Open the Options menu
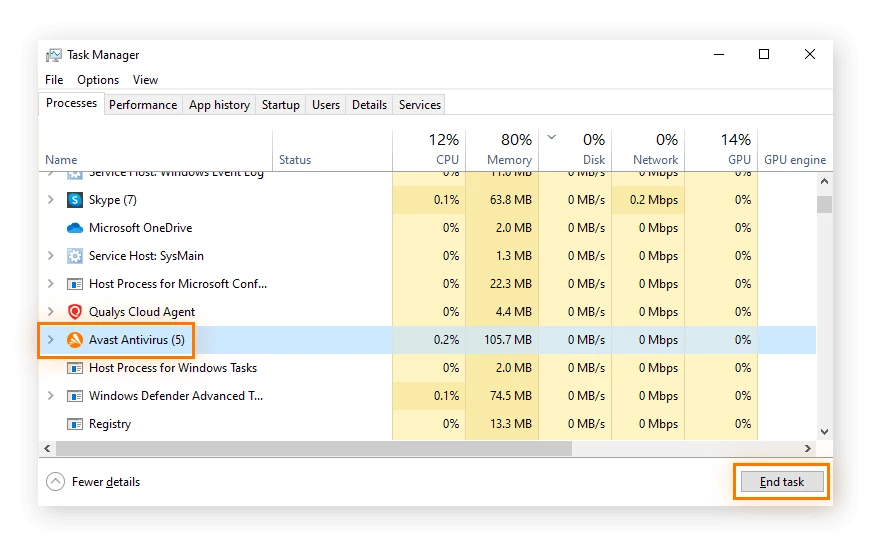 tap(98, 80)
